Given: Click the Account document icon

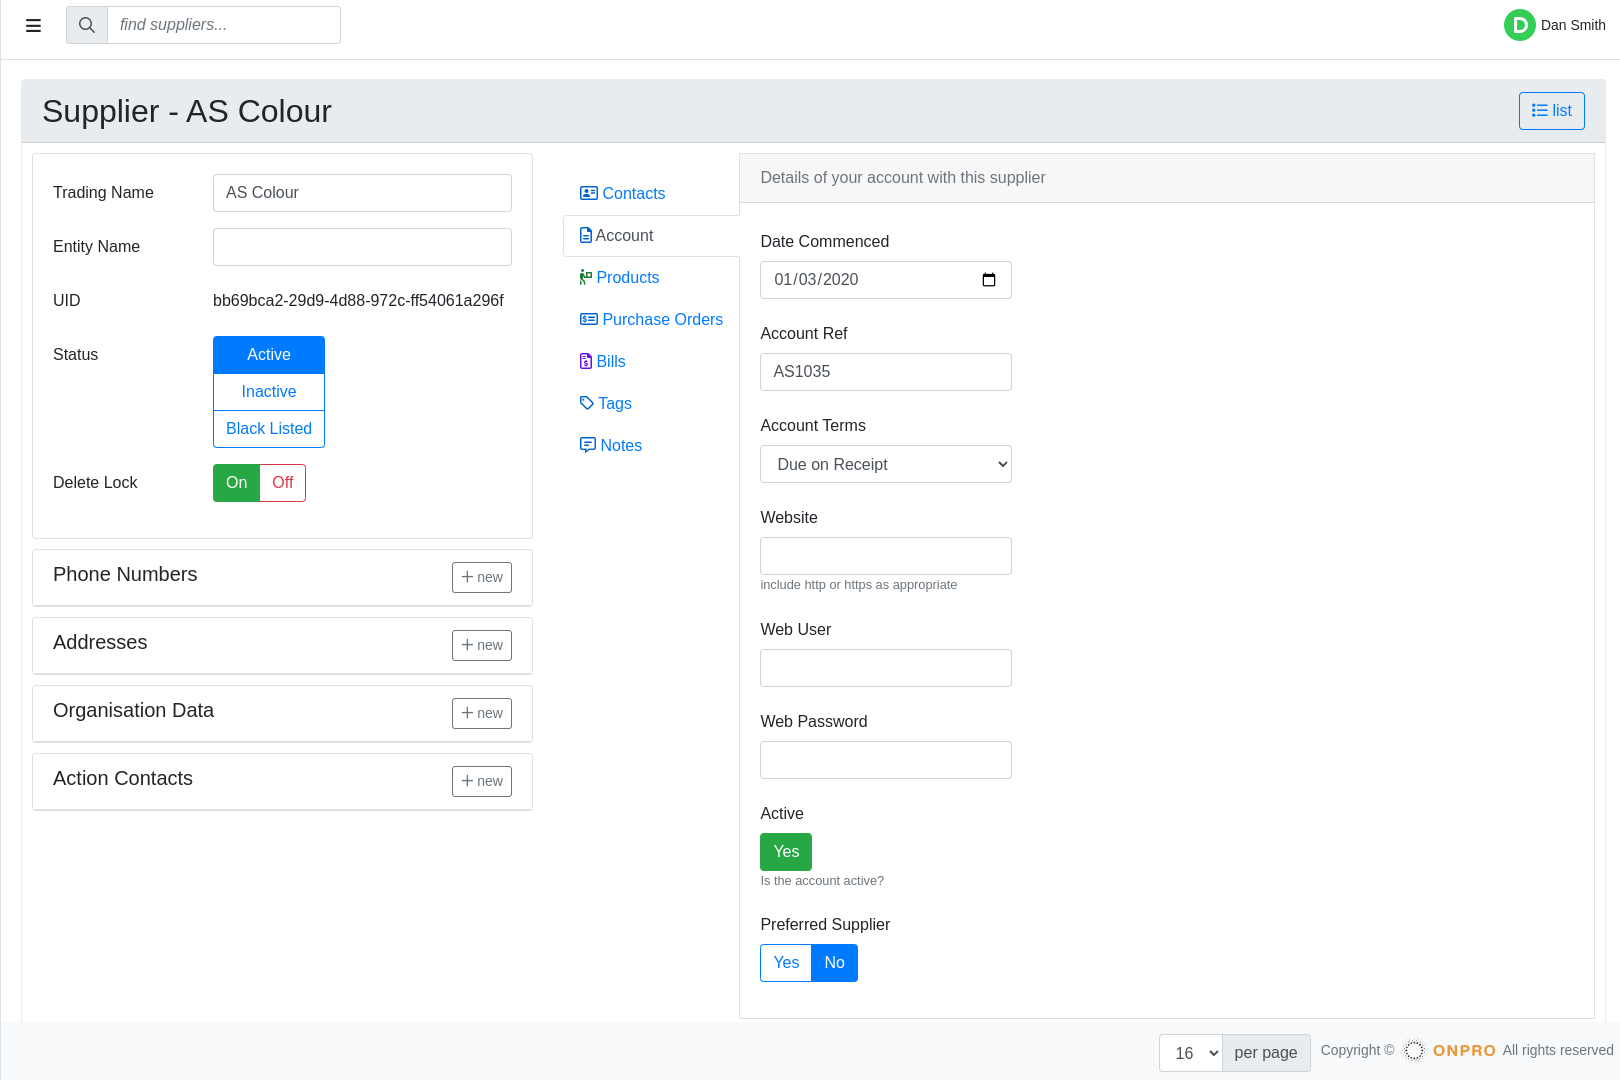Looking at the screenshot, I should (586, 235).
